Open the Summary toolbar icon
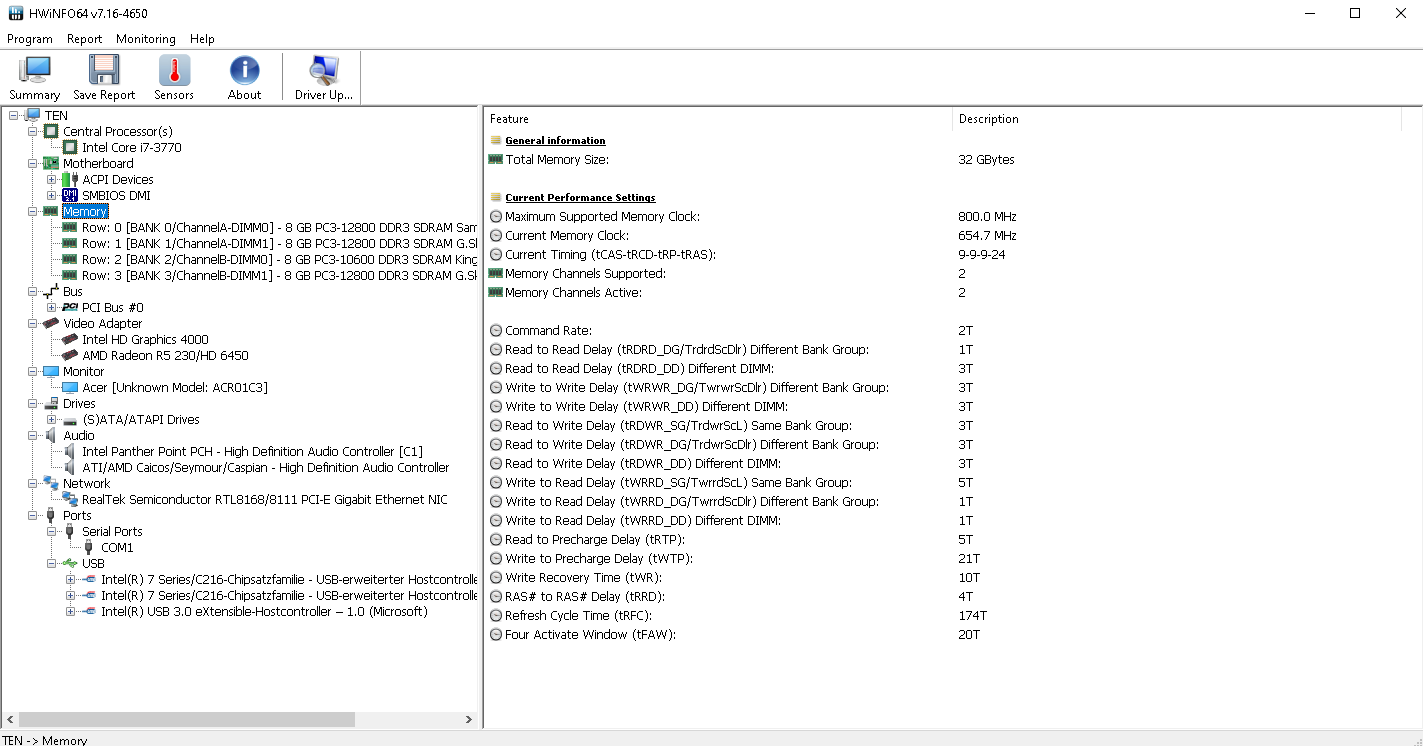Image resolution: width=1423 pixels, height=746 pixels. (34, 71)
